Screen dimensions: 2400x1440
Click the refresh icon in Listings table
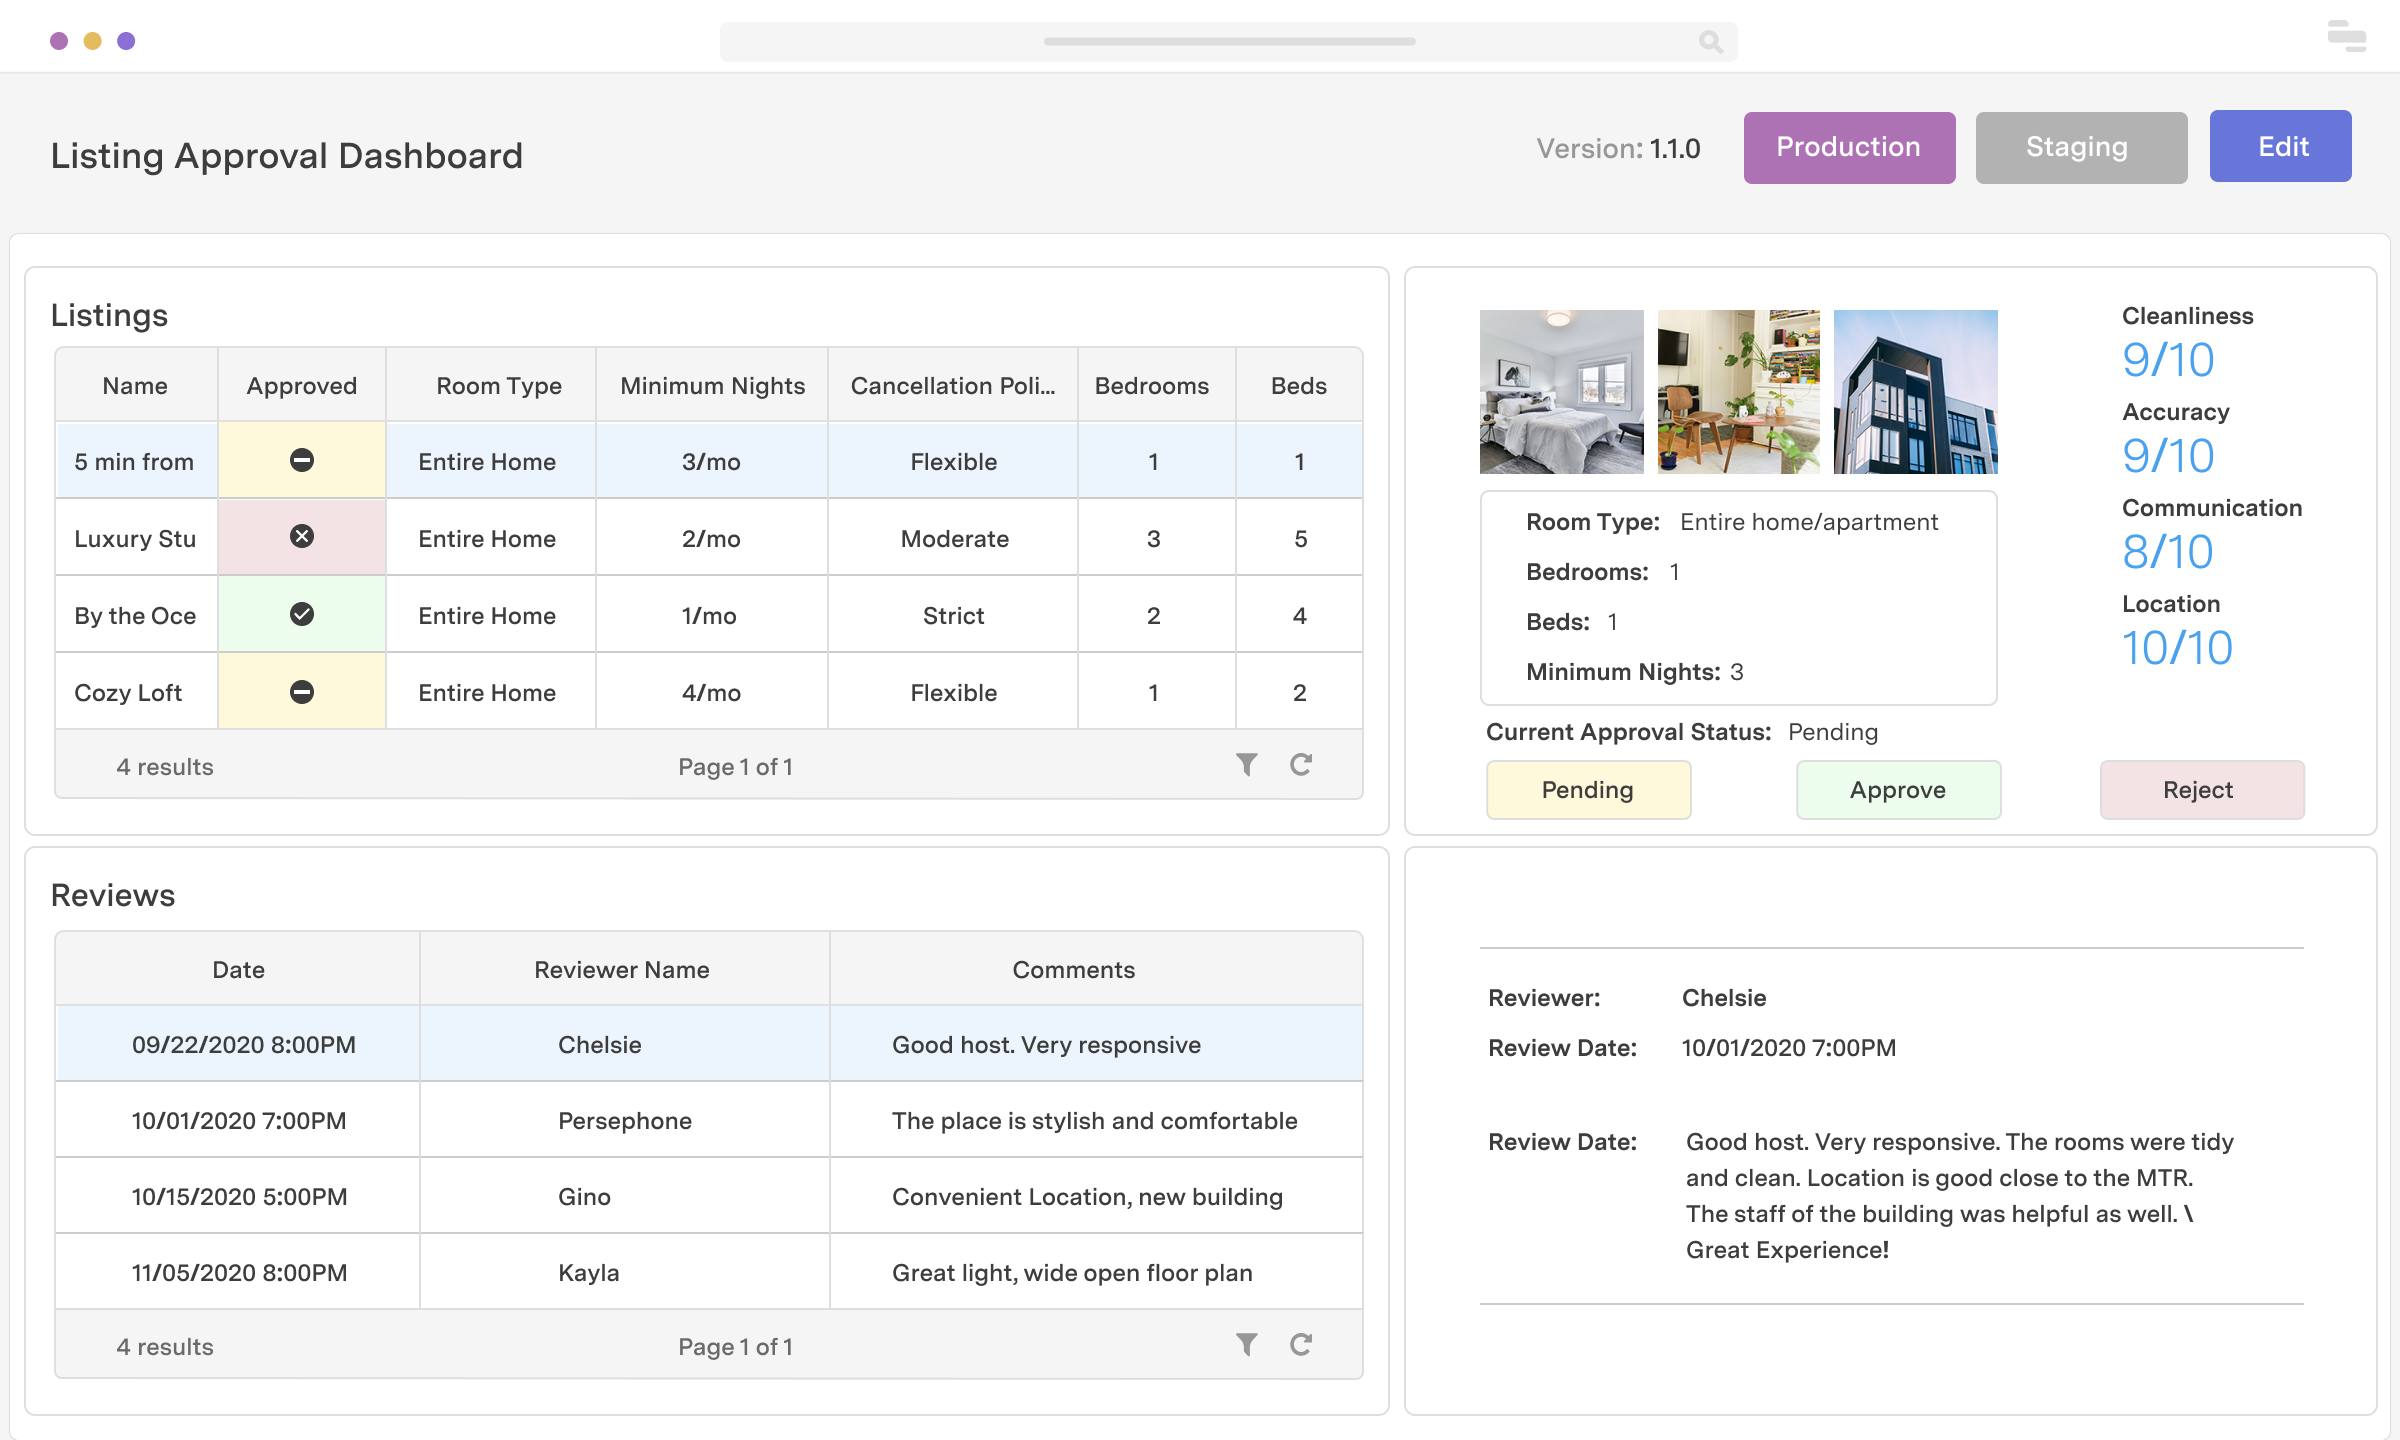pyautogui.click(x=1301, y=765)
